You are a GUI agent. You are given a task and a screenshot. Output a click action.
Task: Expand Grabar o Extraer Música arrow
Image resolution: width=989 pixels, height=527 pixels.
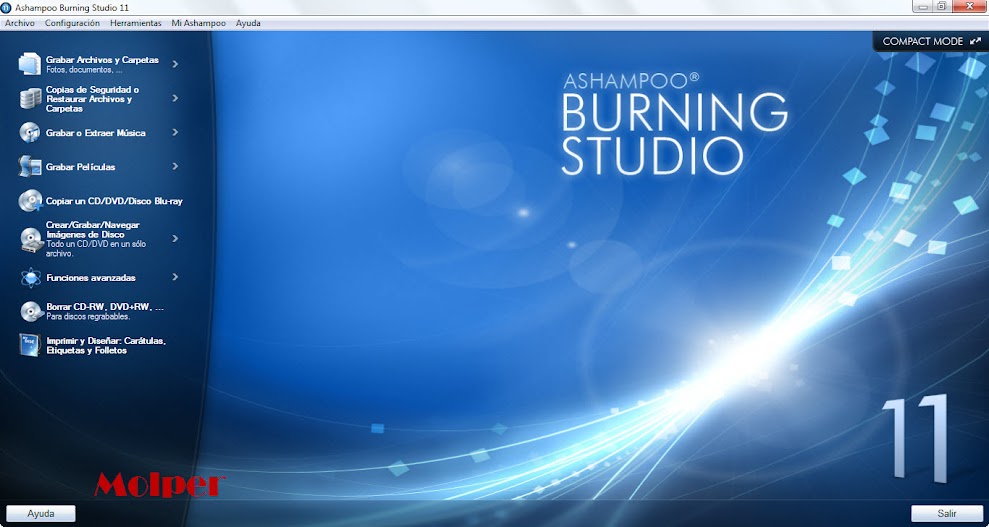tap(175, 132)
